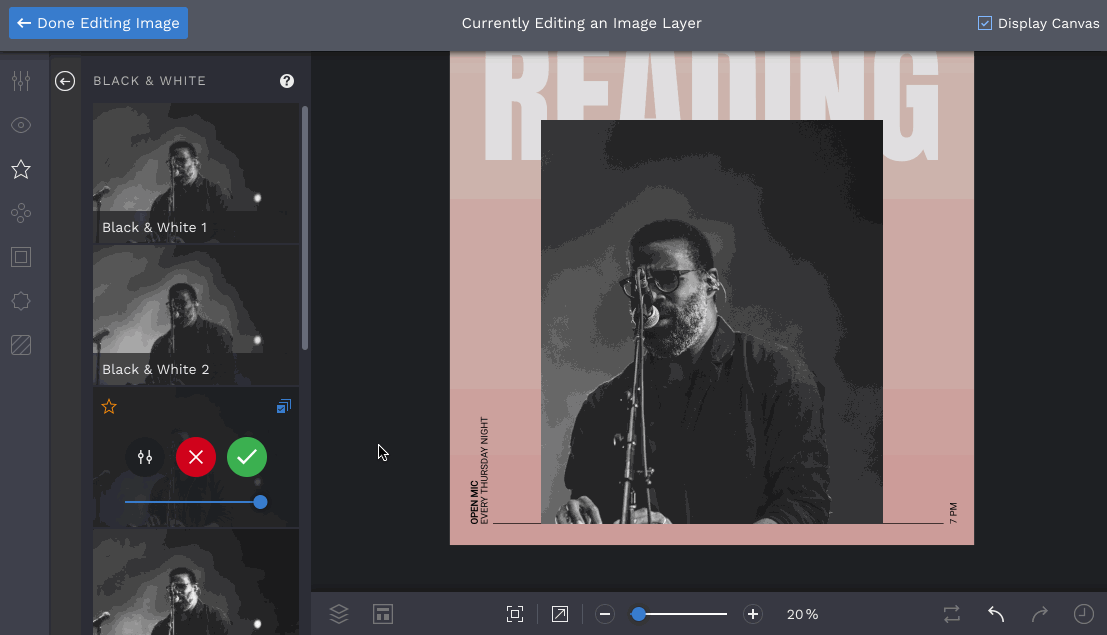The image size is (1107, 635).
Task: Confirm the effect with green checkmark
Action: point(247,457)
